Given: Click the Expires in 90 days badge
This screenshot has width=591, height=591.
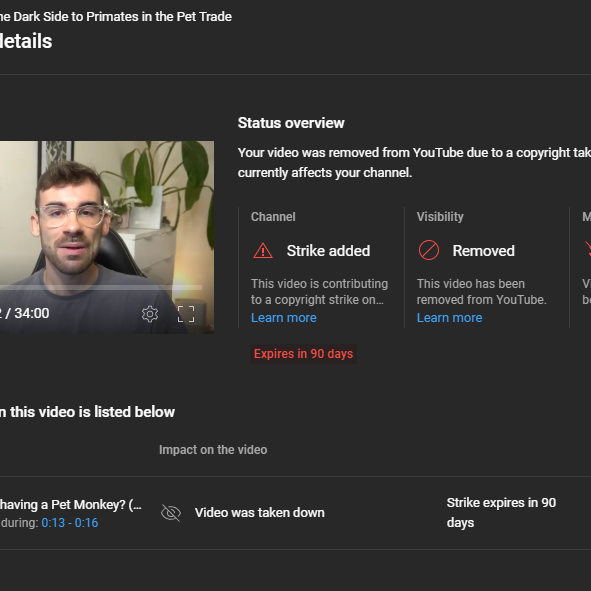Looking at the screenshot, I should 303,354.
